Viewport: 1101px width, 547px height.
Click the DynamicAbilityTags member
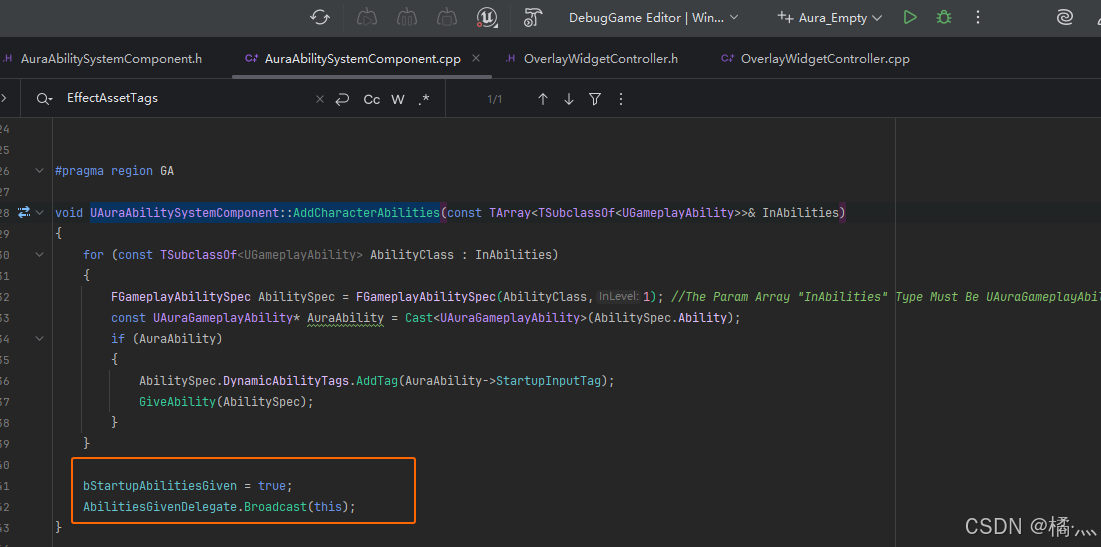286,381
